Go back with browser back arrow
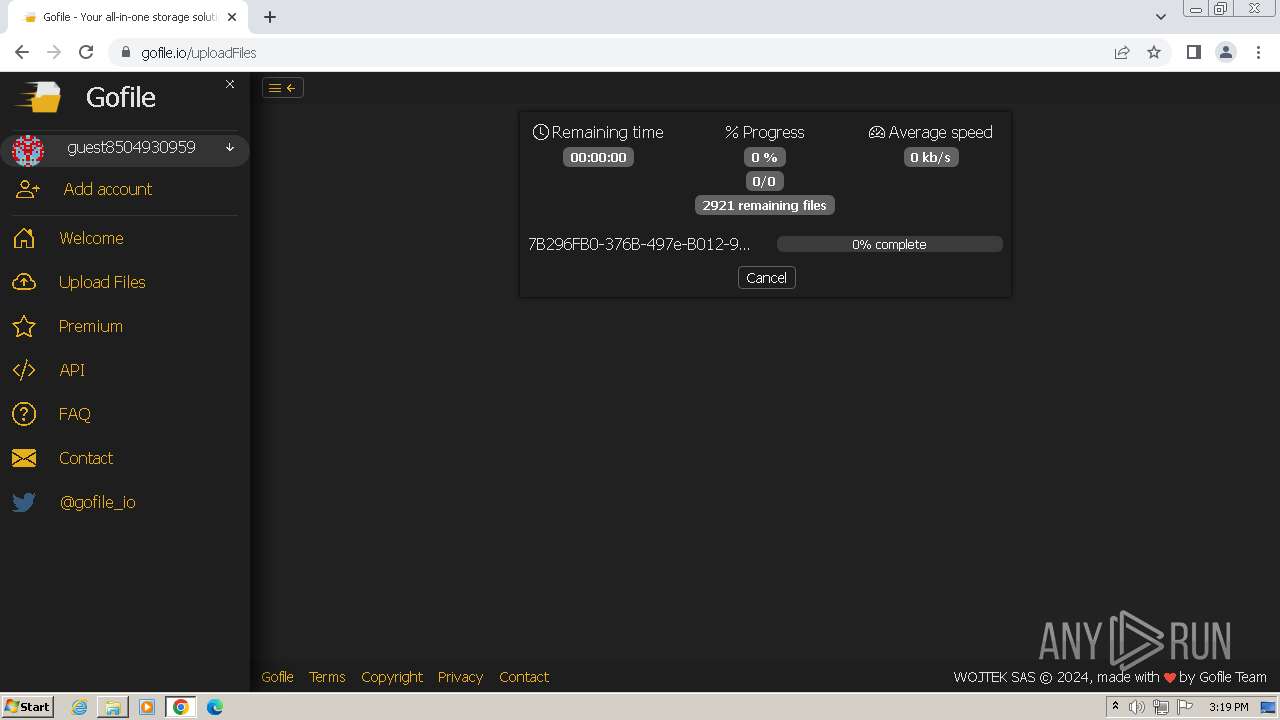Viewport: 1280px width, 720px height. 22,52
